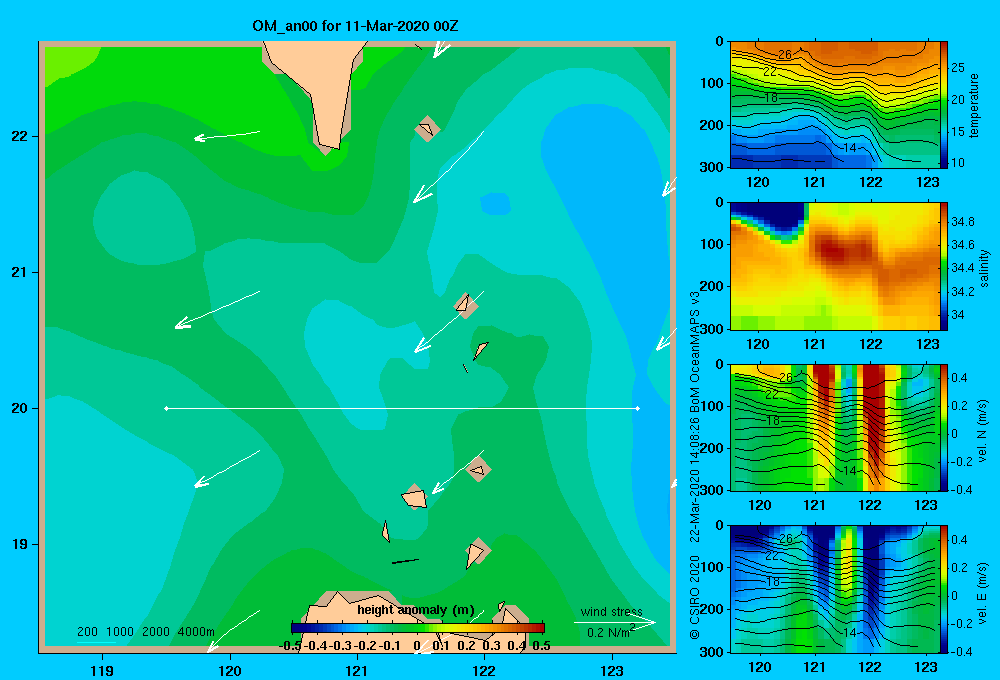Click the 300 depth label of the salinity panel
This screenshot has height=680, width=1000.
coord(712,329)
